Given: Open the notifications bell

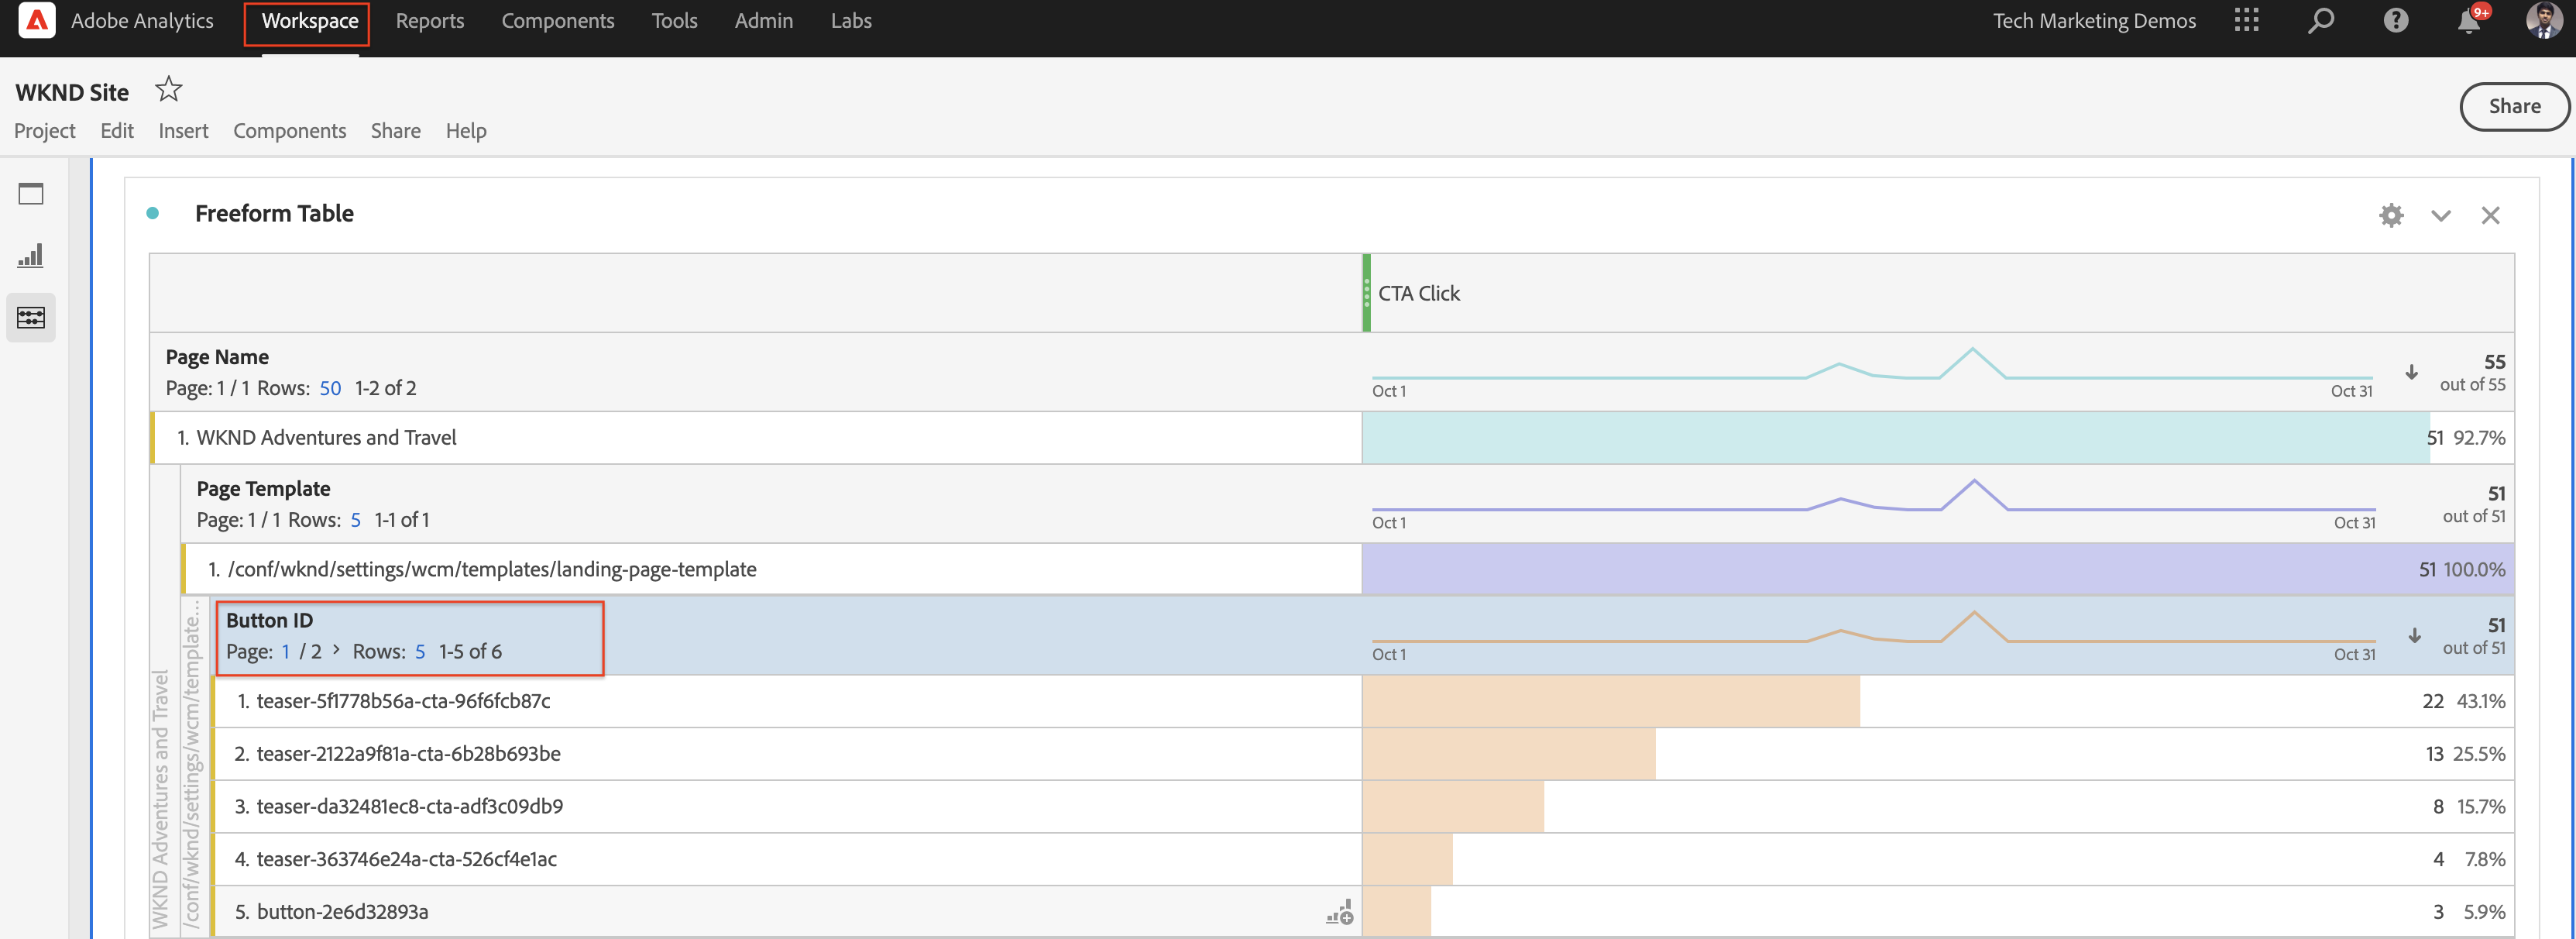Looking at the screenshot, I should click(x=2468, y=22).
